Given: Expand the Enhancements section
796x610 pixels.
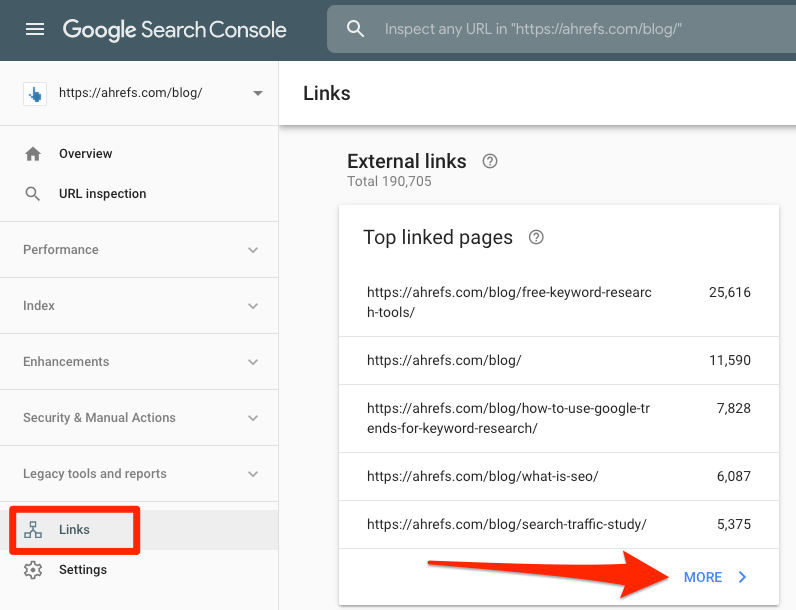Looking at the screenshot, I should click(x=253, y=362).
